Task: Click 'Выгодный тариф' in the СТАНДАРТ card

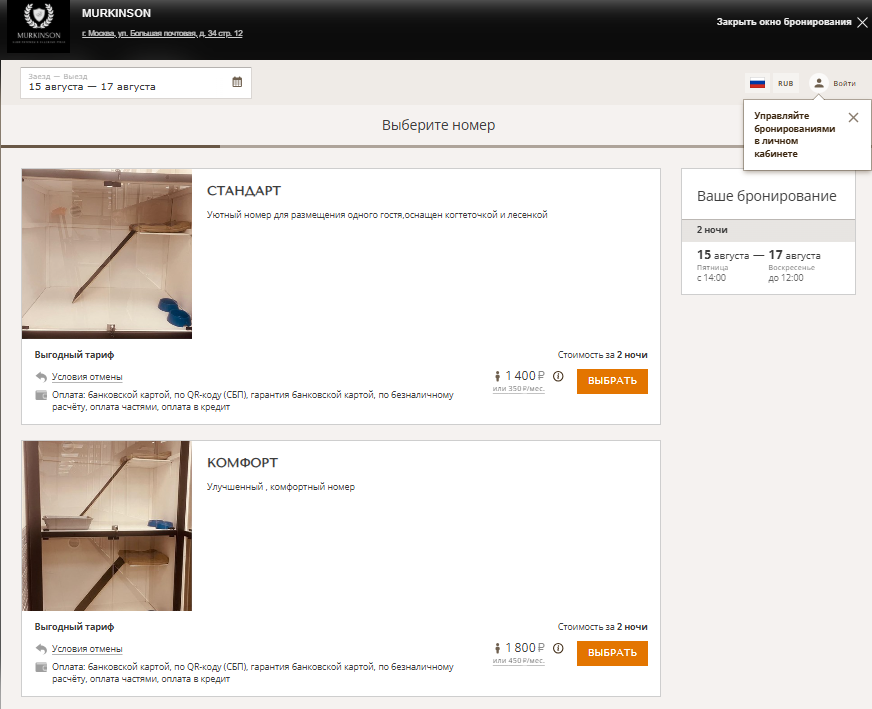Action: 74,355
